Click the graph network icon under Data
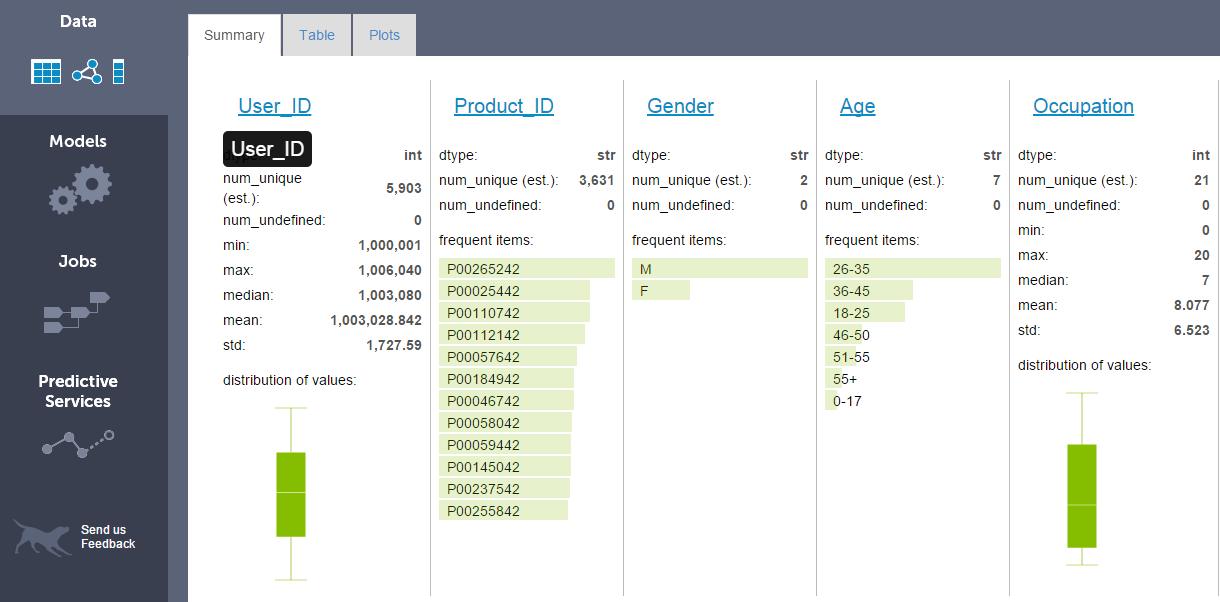1220x602 pixels. coord(87,72)
